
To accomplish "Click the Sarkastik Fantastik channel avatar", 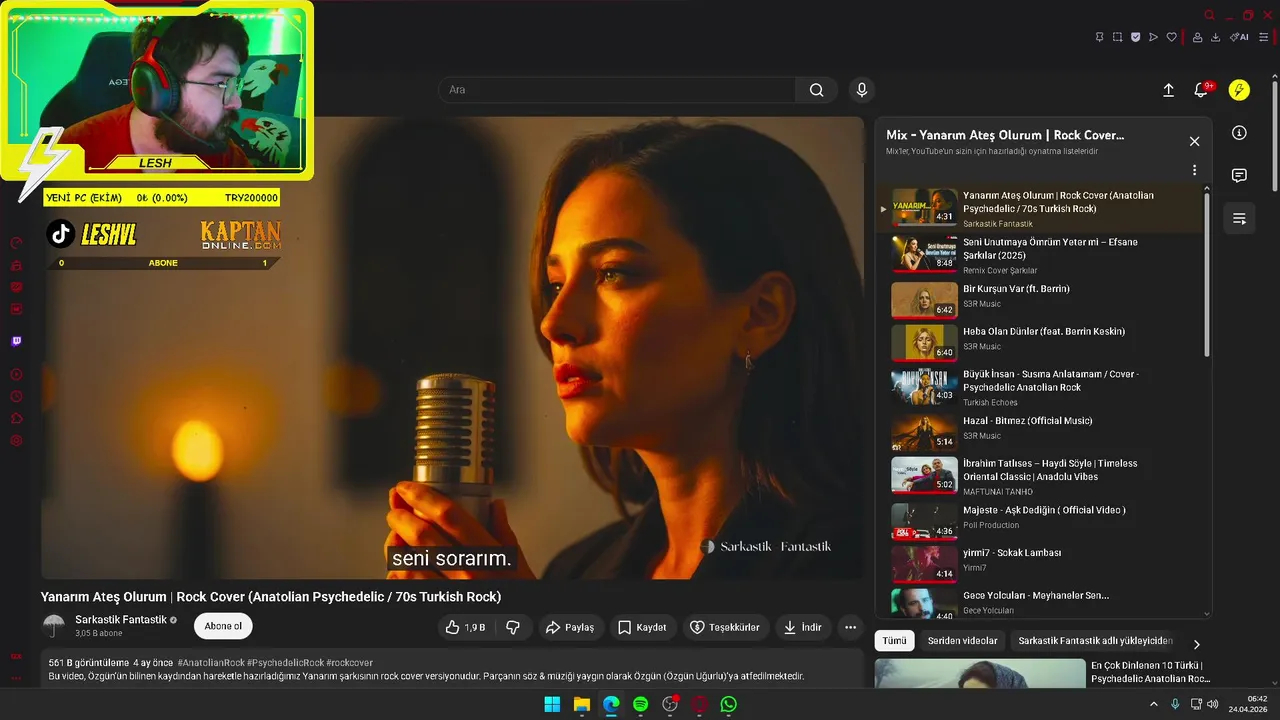I will (x=54, y=626).
